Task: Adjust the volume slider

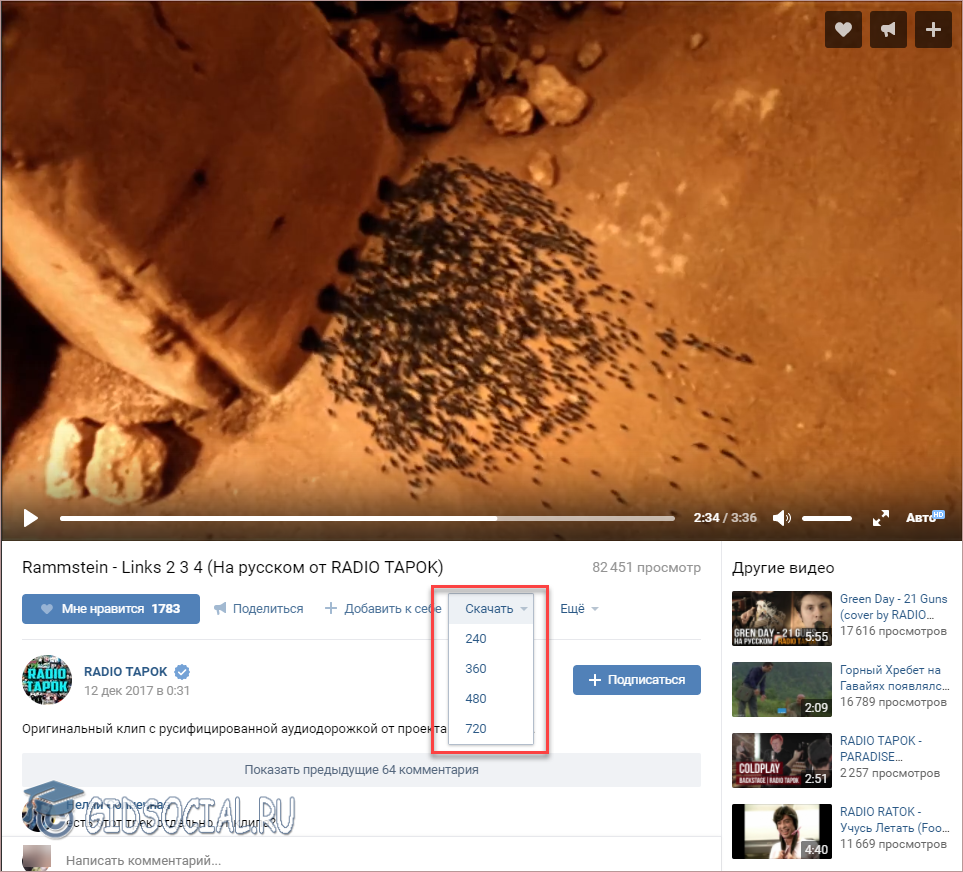Action: coord(826,518)
